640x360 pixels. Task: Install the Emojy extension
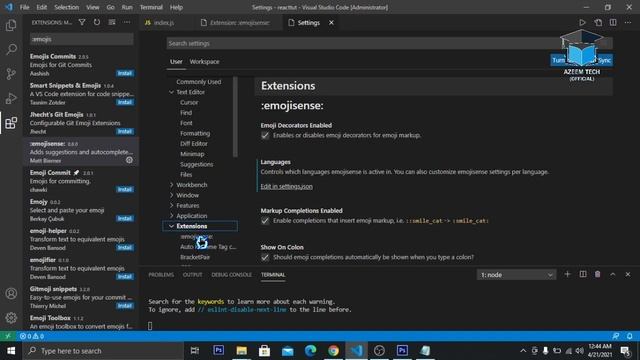[125, 218]
